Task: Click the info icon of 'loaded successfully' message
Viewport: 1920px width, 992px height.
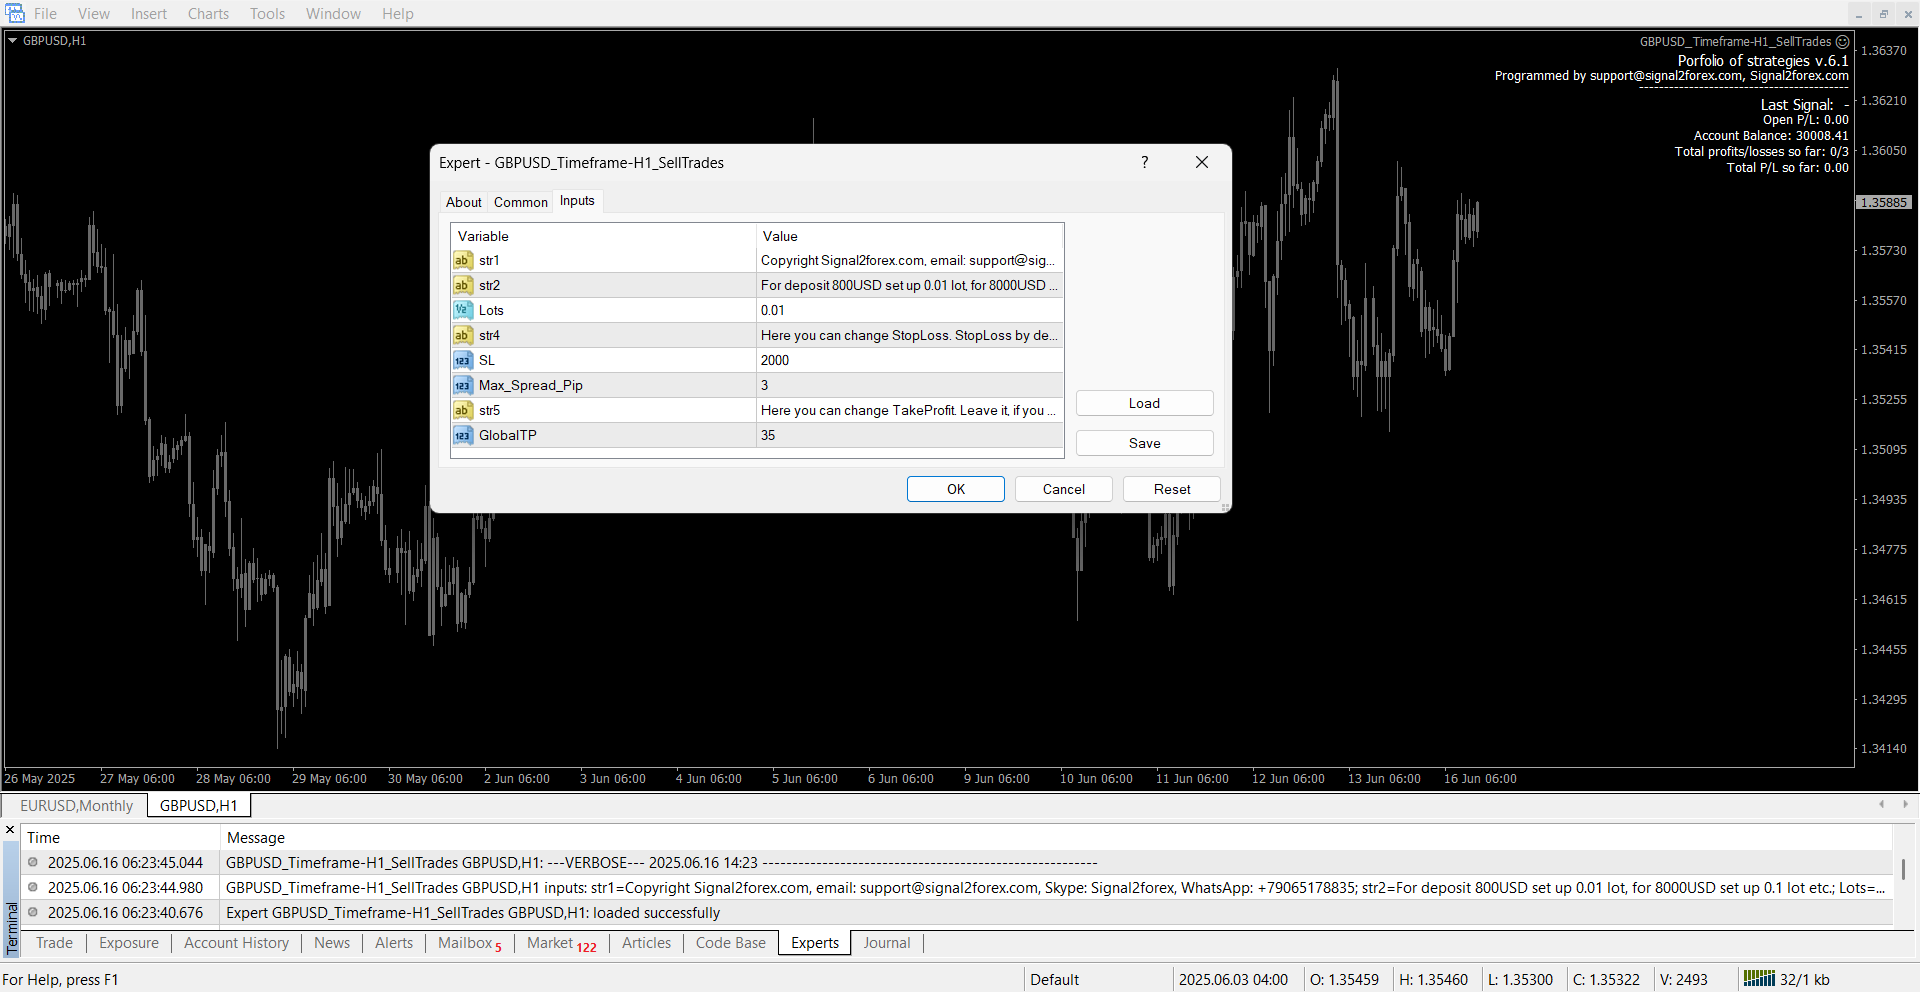Action: pos(33,912)
